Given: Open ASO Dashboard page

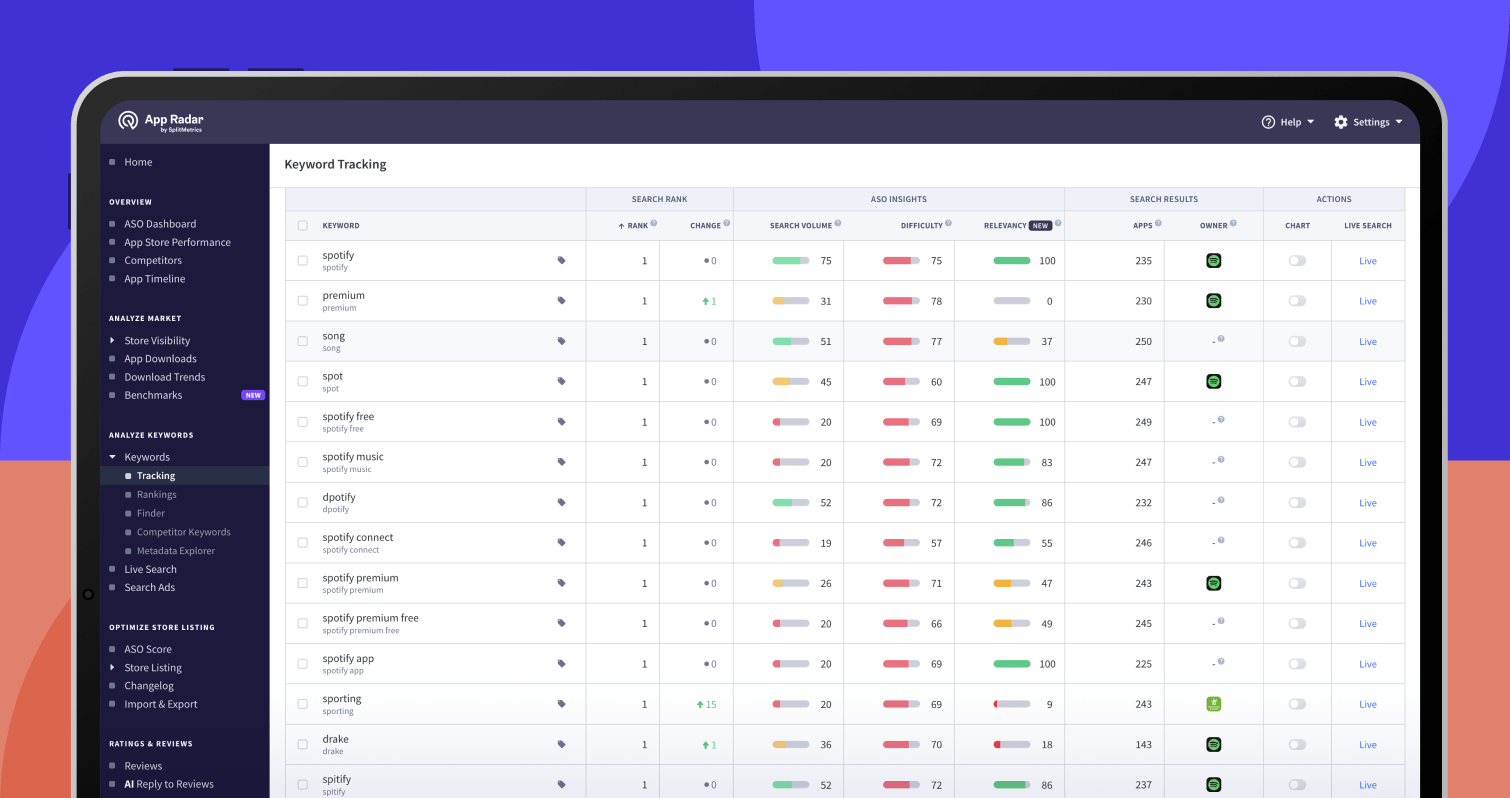Looking at the screenshot, I should [160, 224].
